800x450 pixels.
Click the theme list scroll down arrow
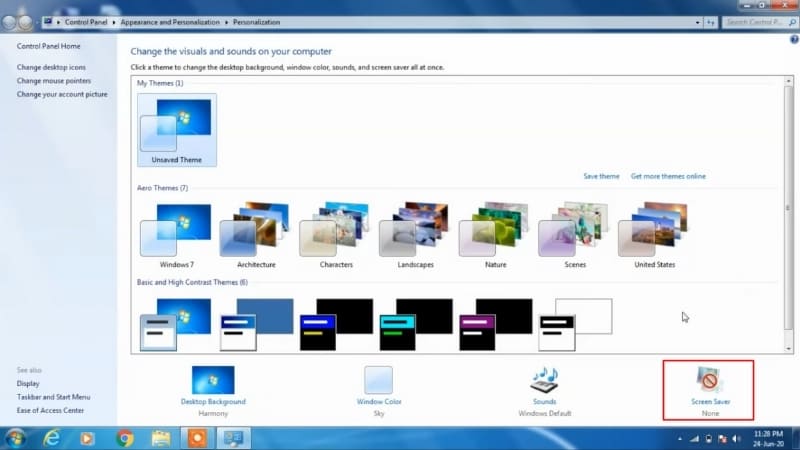(789, 348)
